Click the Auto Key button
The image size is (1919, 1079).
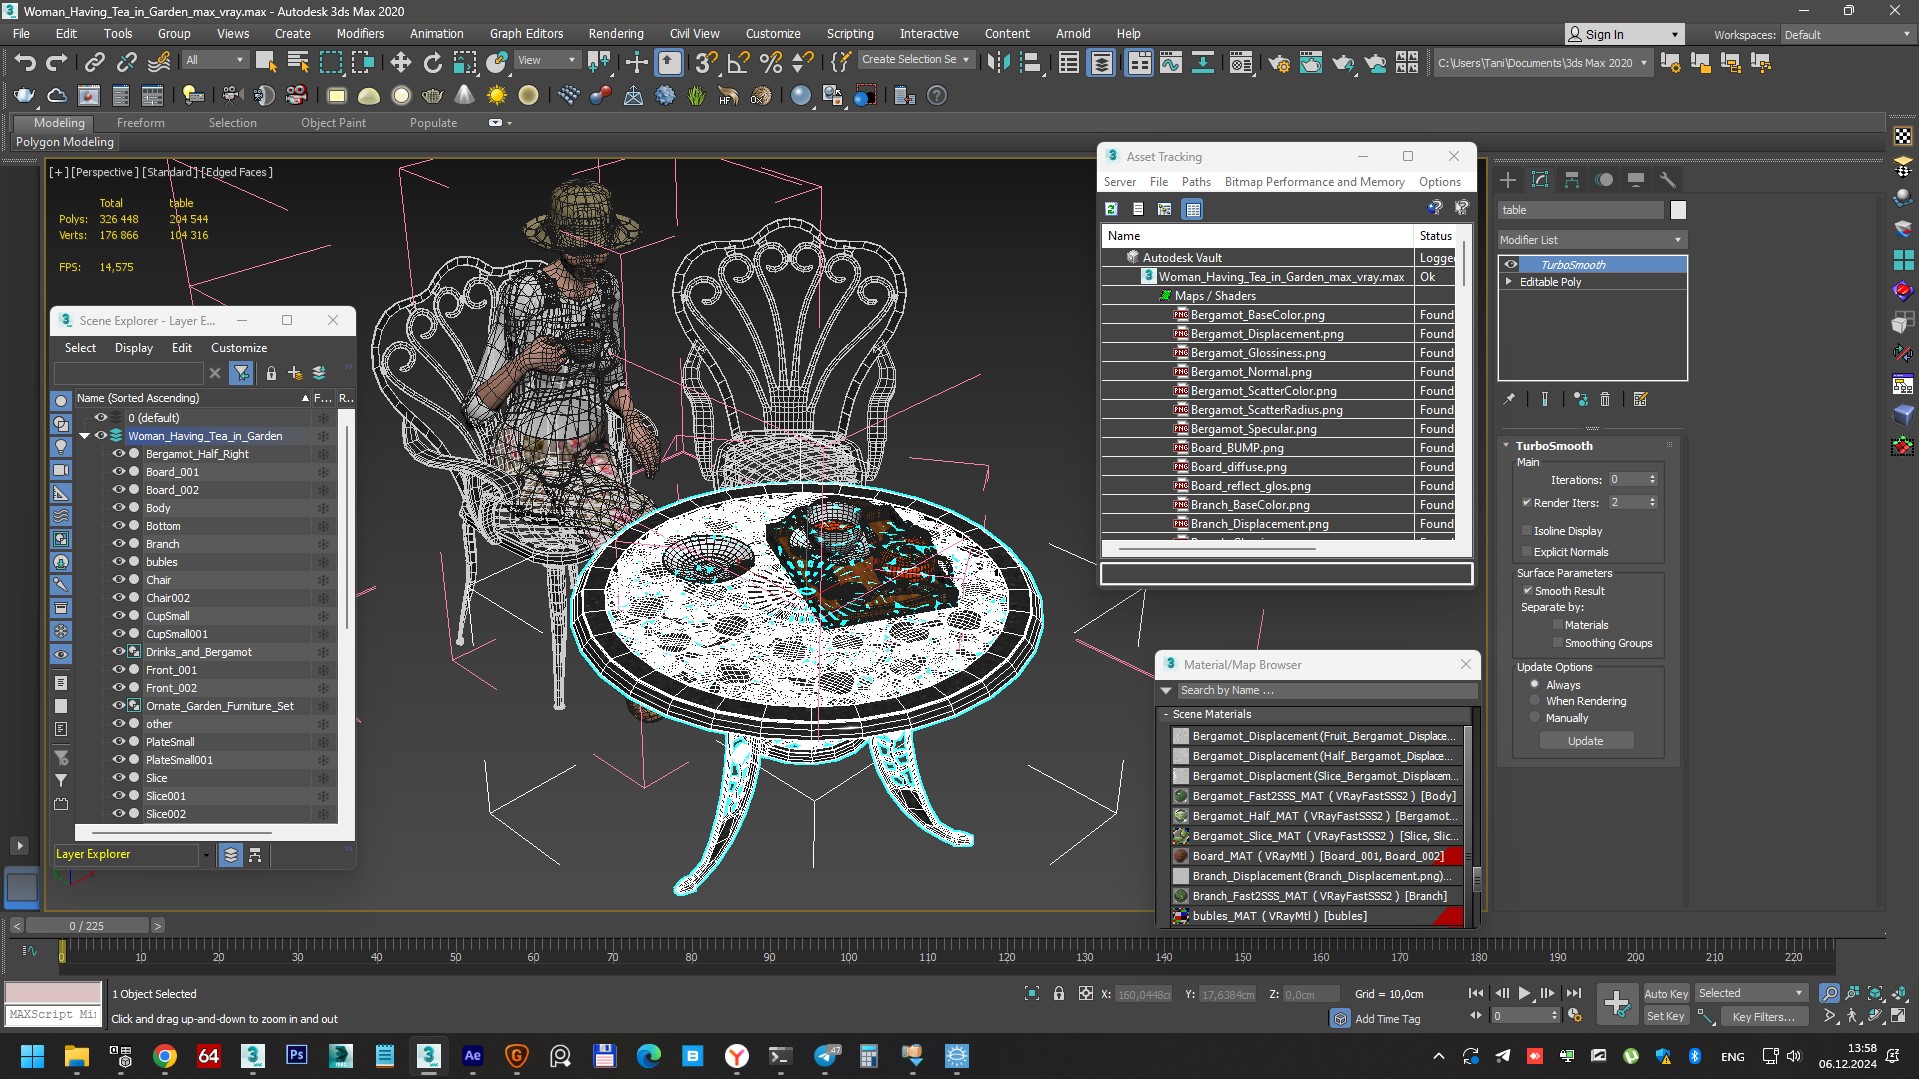tap(1665, 993)
